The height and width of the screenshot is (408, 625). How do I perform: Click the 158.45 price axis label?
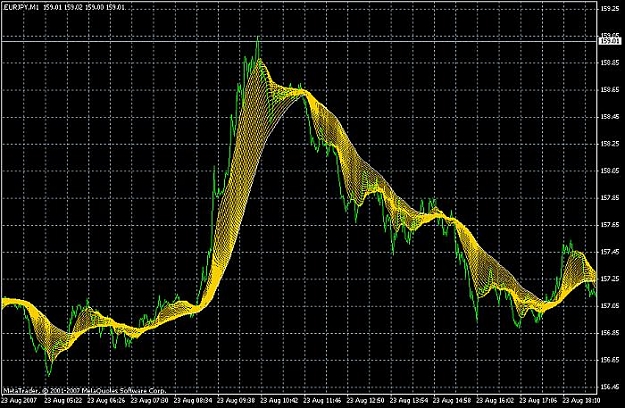[610, 117]
